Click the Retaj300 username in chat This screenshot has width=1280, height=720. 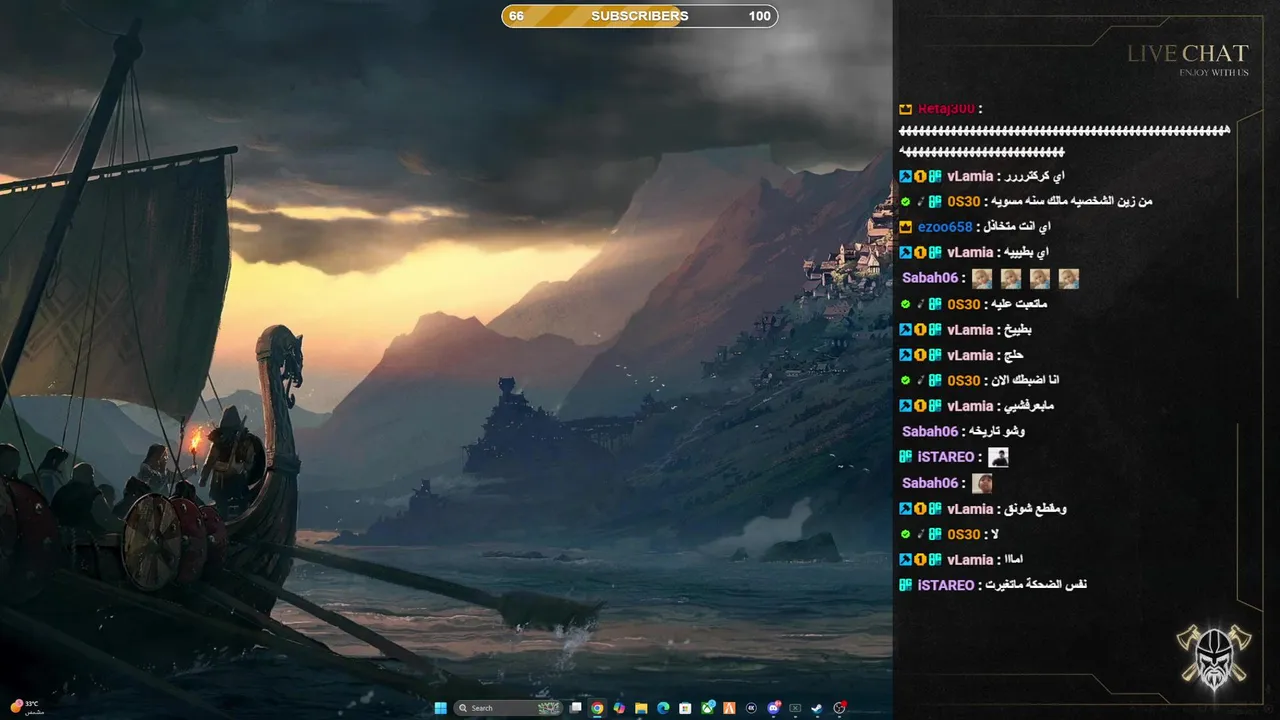coord(946,109)
